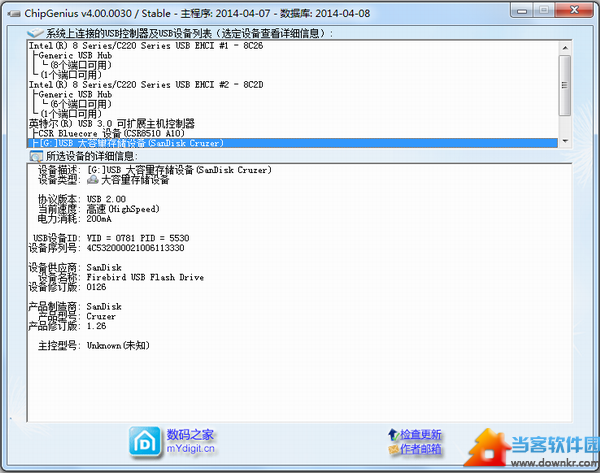
Task: Click device revision value 0126
Action: (96, 287)
